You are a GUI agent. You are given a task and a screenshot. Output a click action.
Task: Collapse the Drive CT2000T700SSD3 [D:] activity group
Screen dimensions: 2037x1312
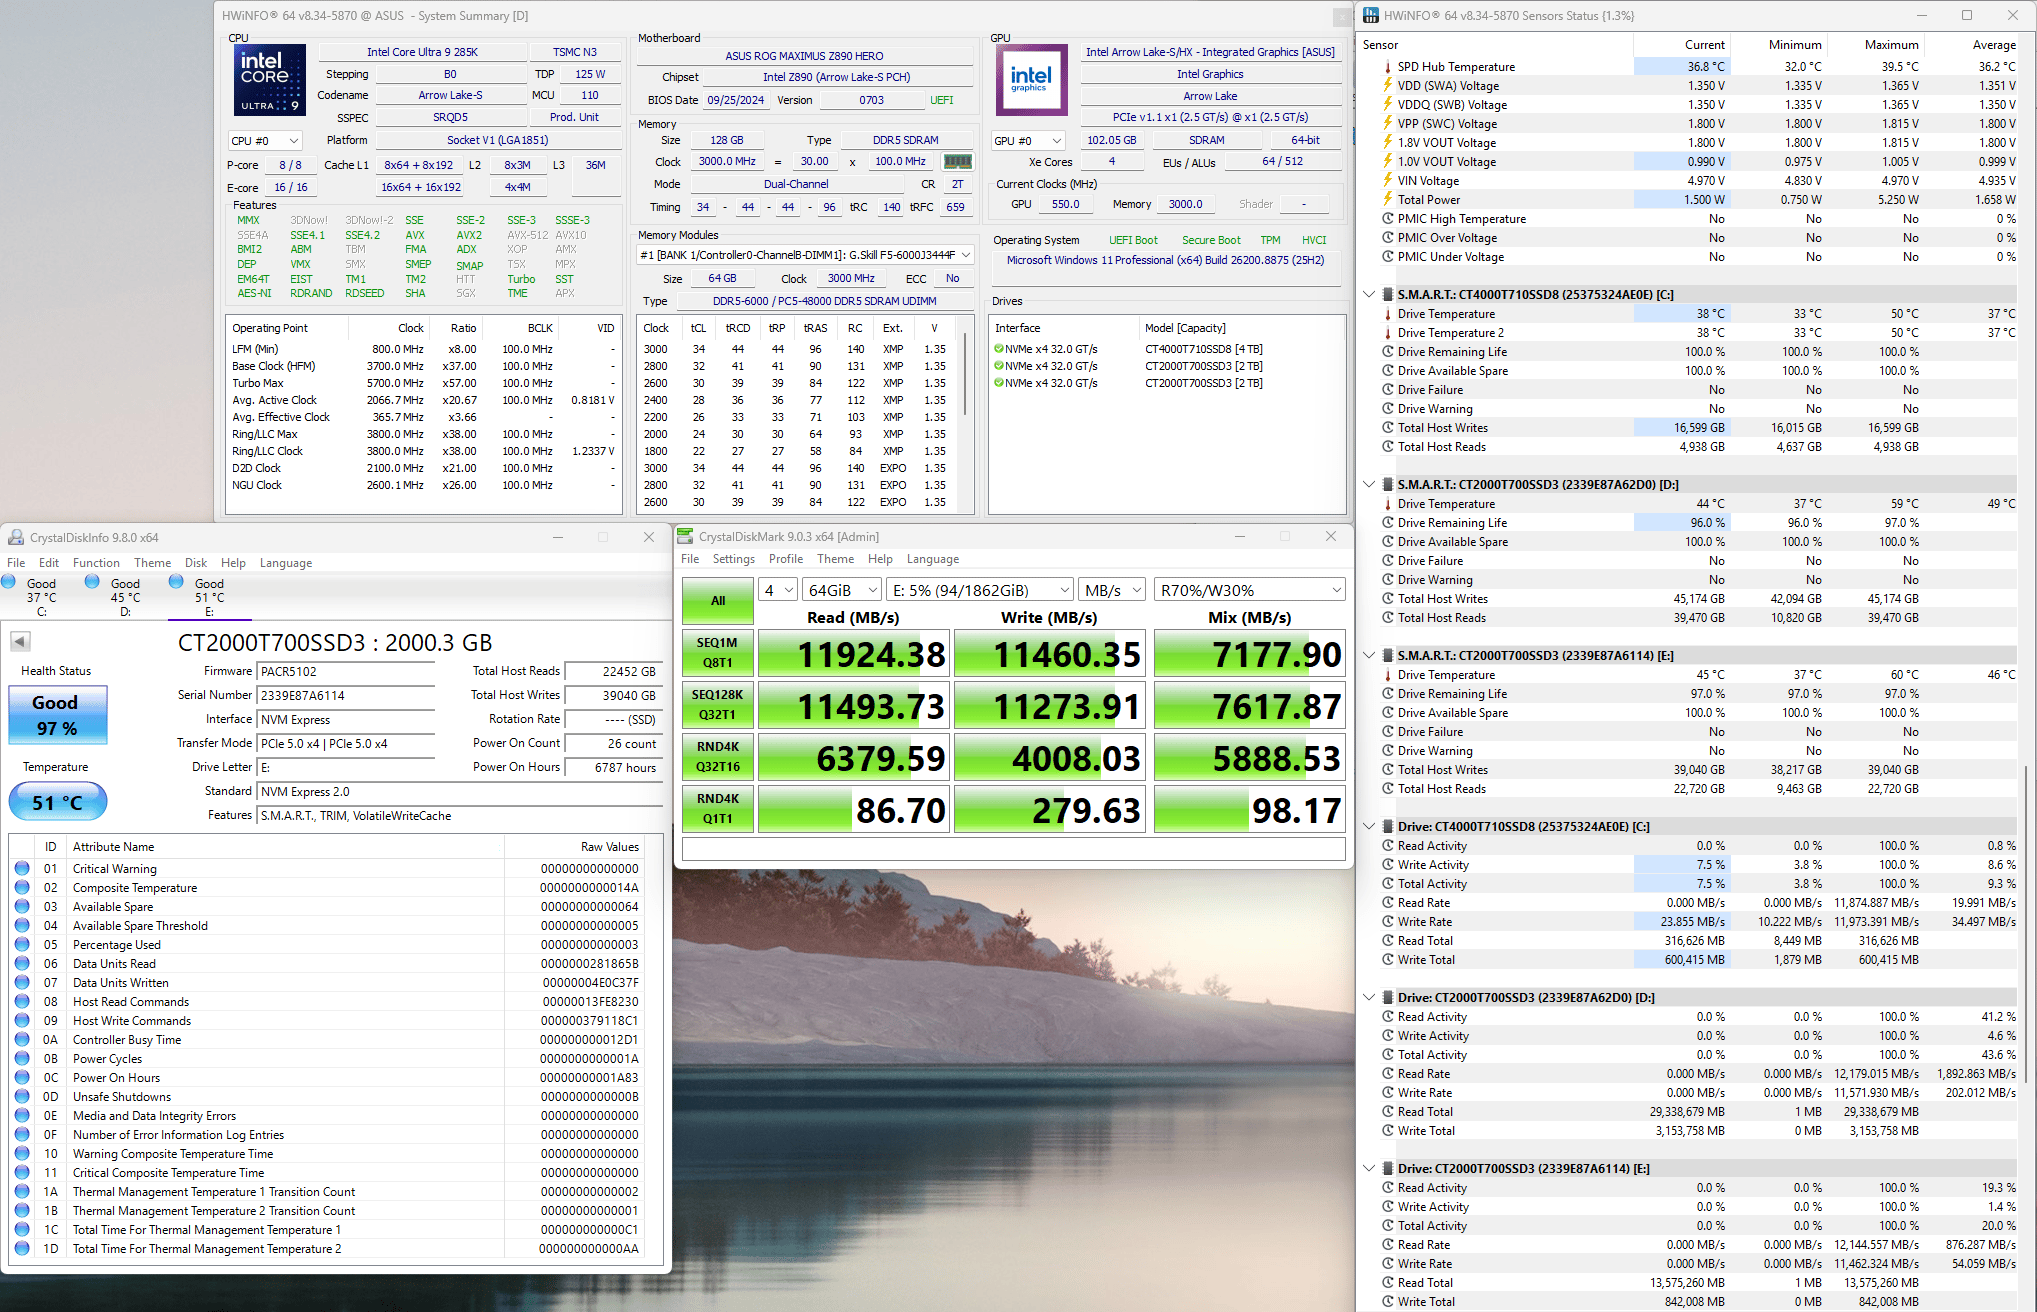(1369, 998)
